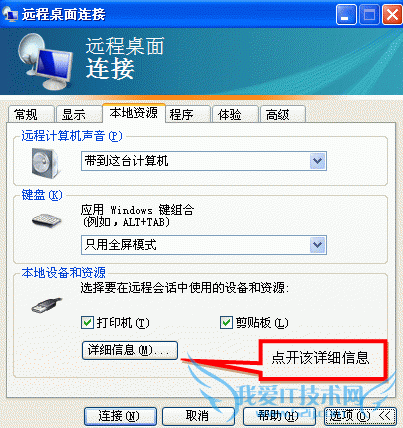Click the 连接 (N) button
Image resolution: width=403 pixels, height=428 pixels.
tap(120, 416)
